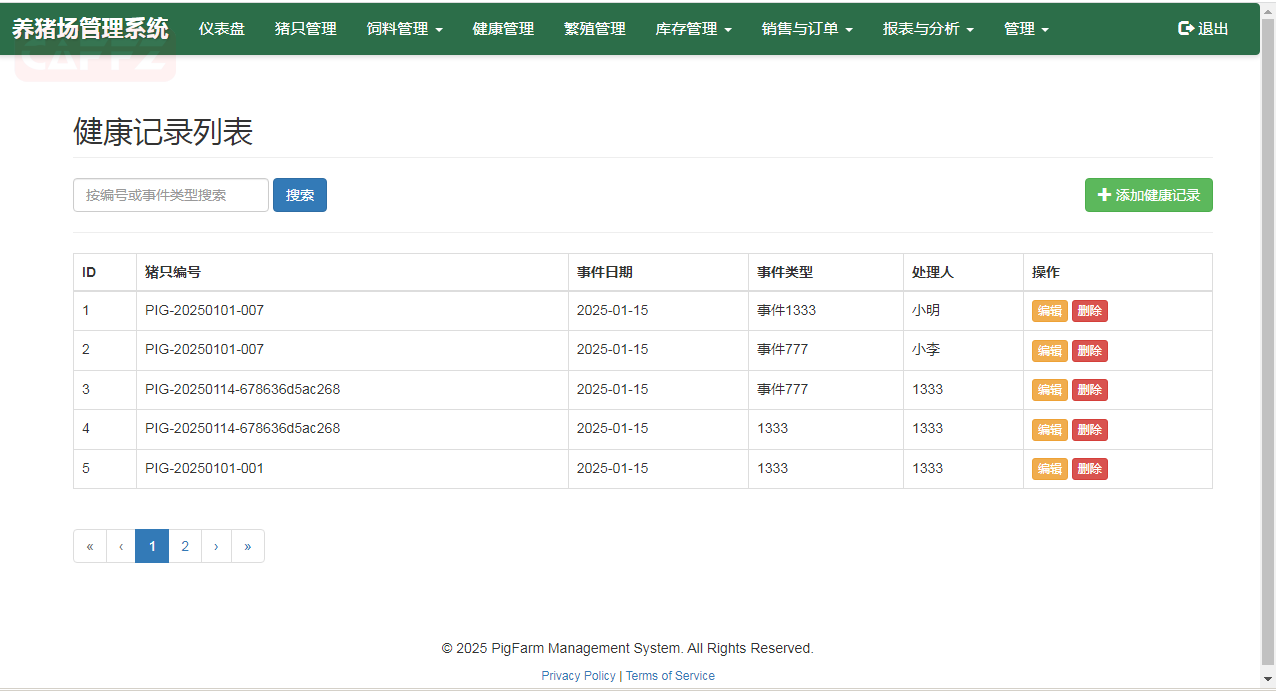Edit the health record with ID 1
Screen dimensions: 1276x691
1049,311
